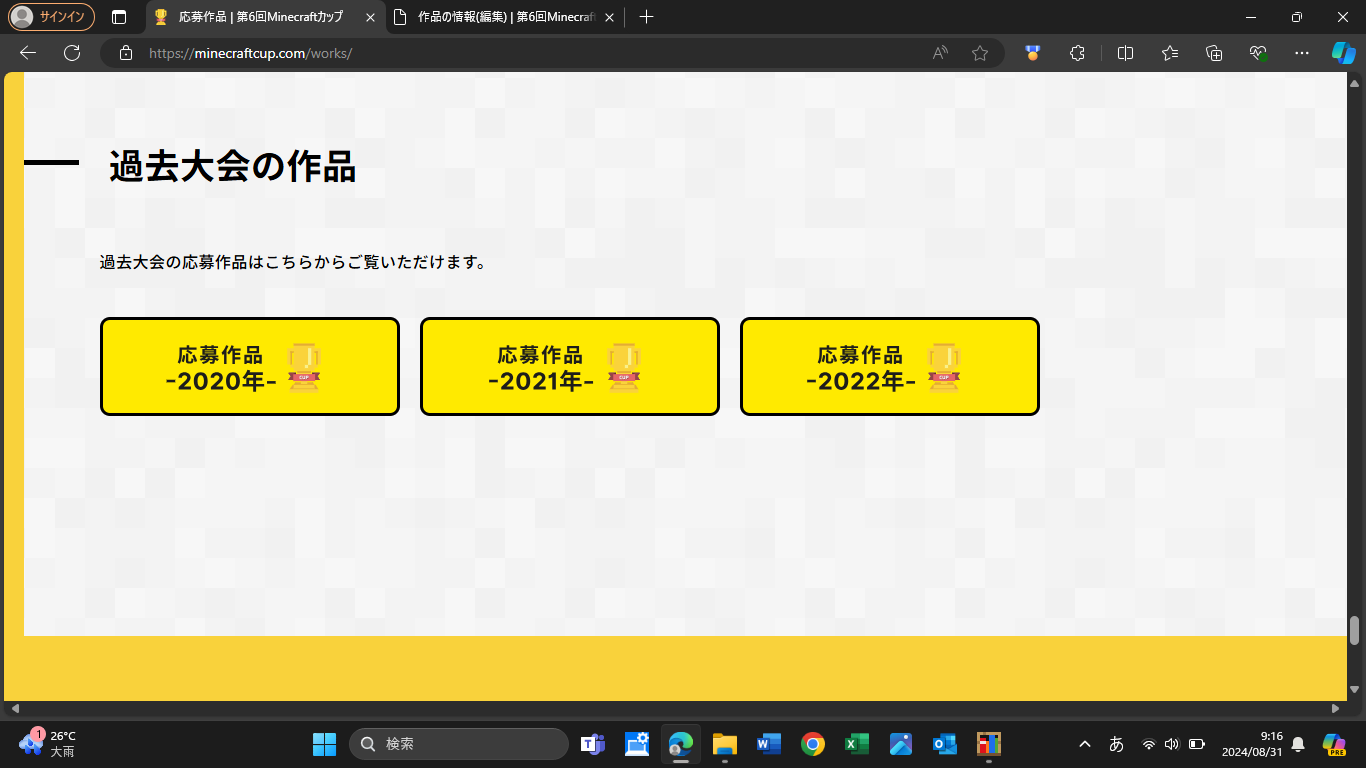Click the vertical scrollbar thumb
This screenshot has width=1366, height=768.
click(1355, 631)
